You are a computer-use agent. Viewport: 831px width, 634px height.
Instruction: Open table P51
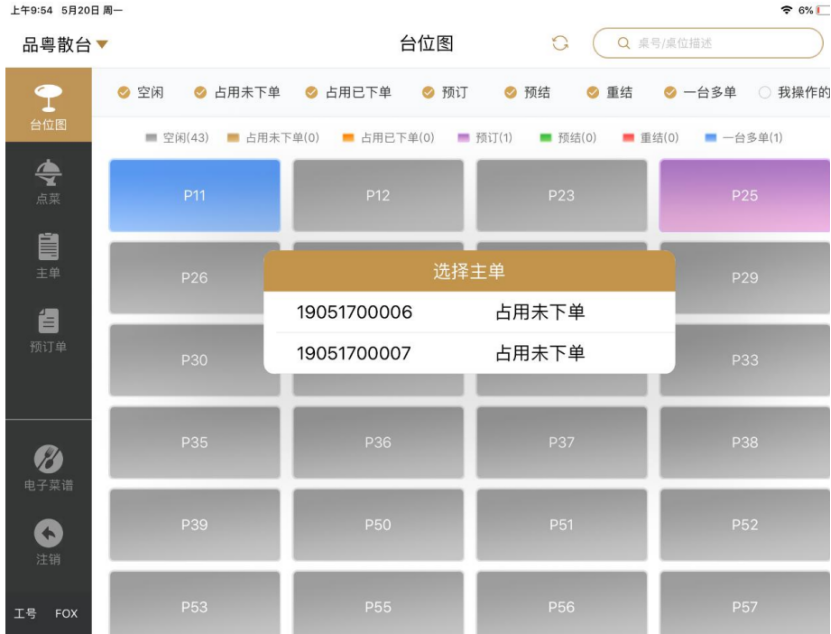pyautogui.click(x=561, y=525)
